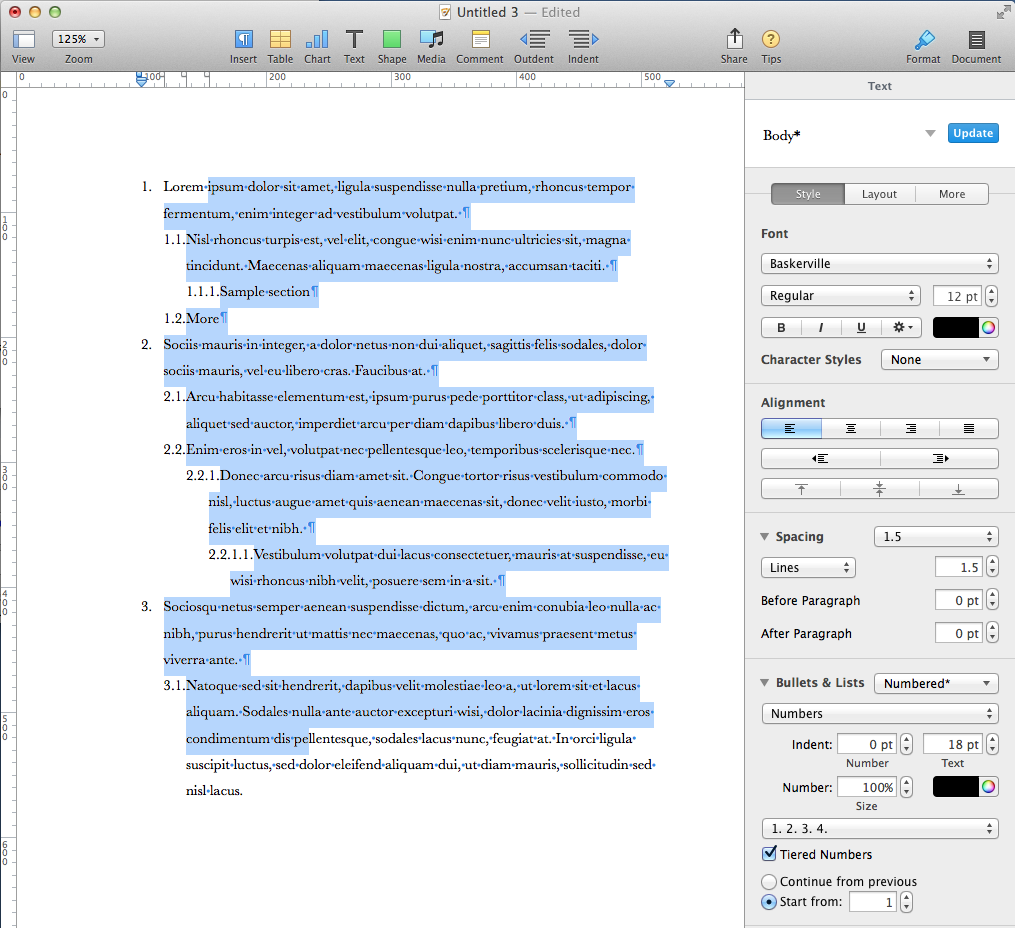Viewport: 1015px width, 928px height.
Task: Select Continue from previous radio button
Action: [769, 882]
